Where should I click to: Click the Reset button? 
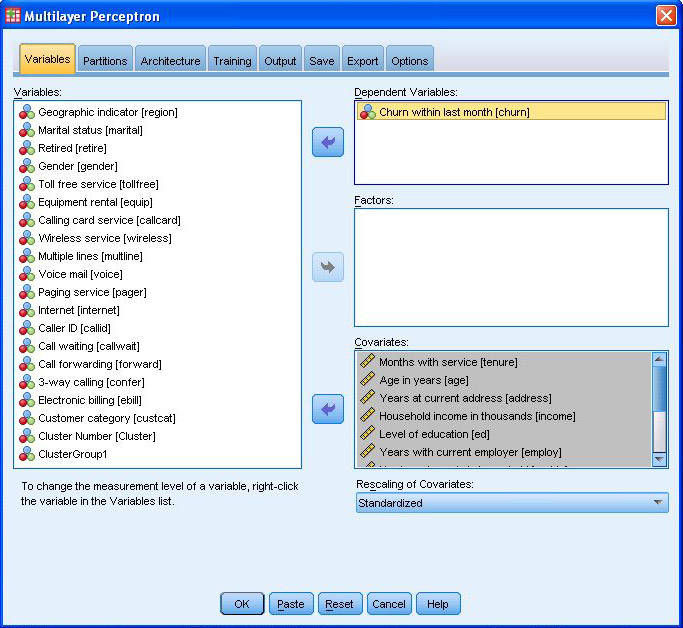[x=339, y=604]
